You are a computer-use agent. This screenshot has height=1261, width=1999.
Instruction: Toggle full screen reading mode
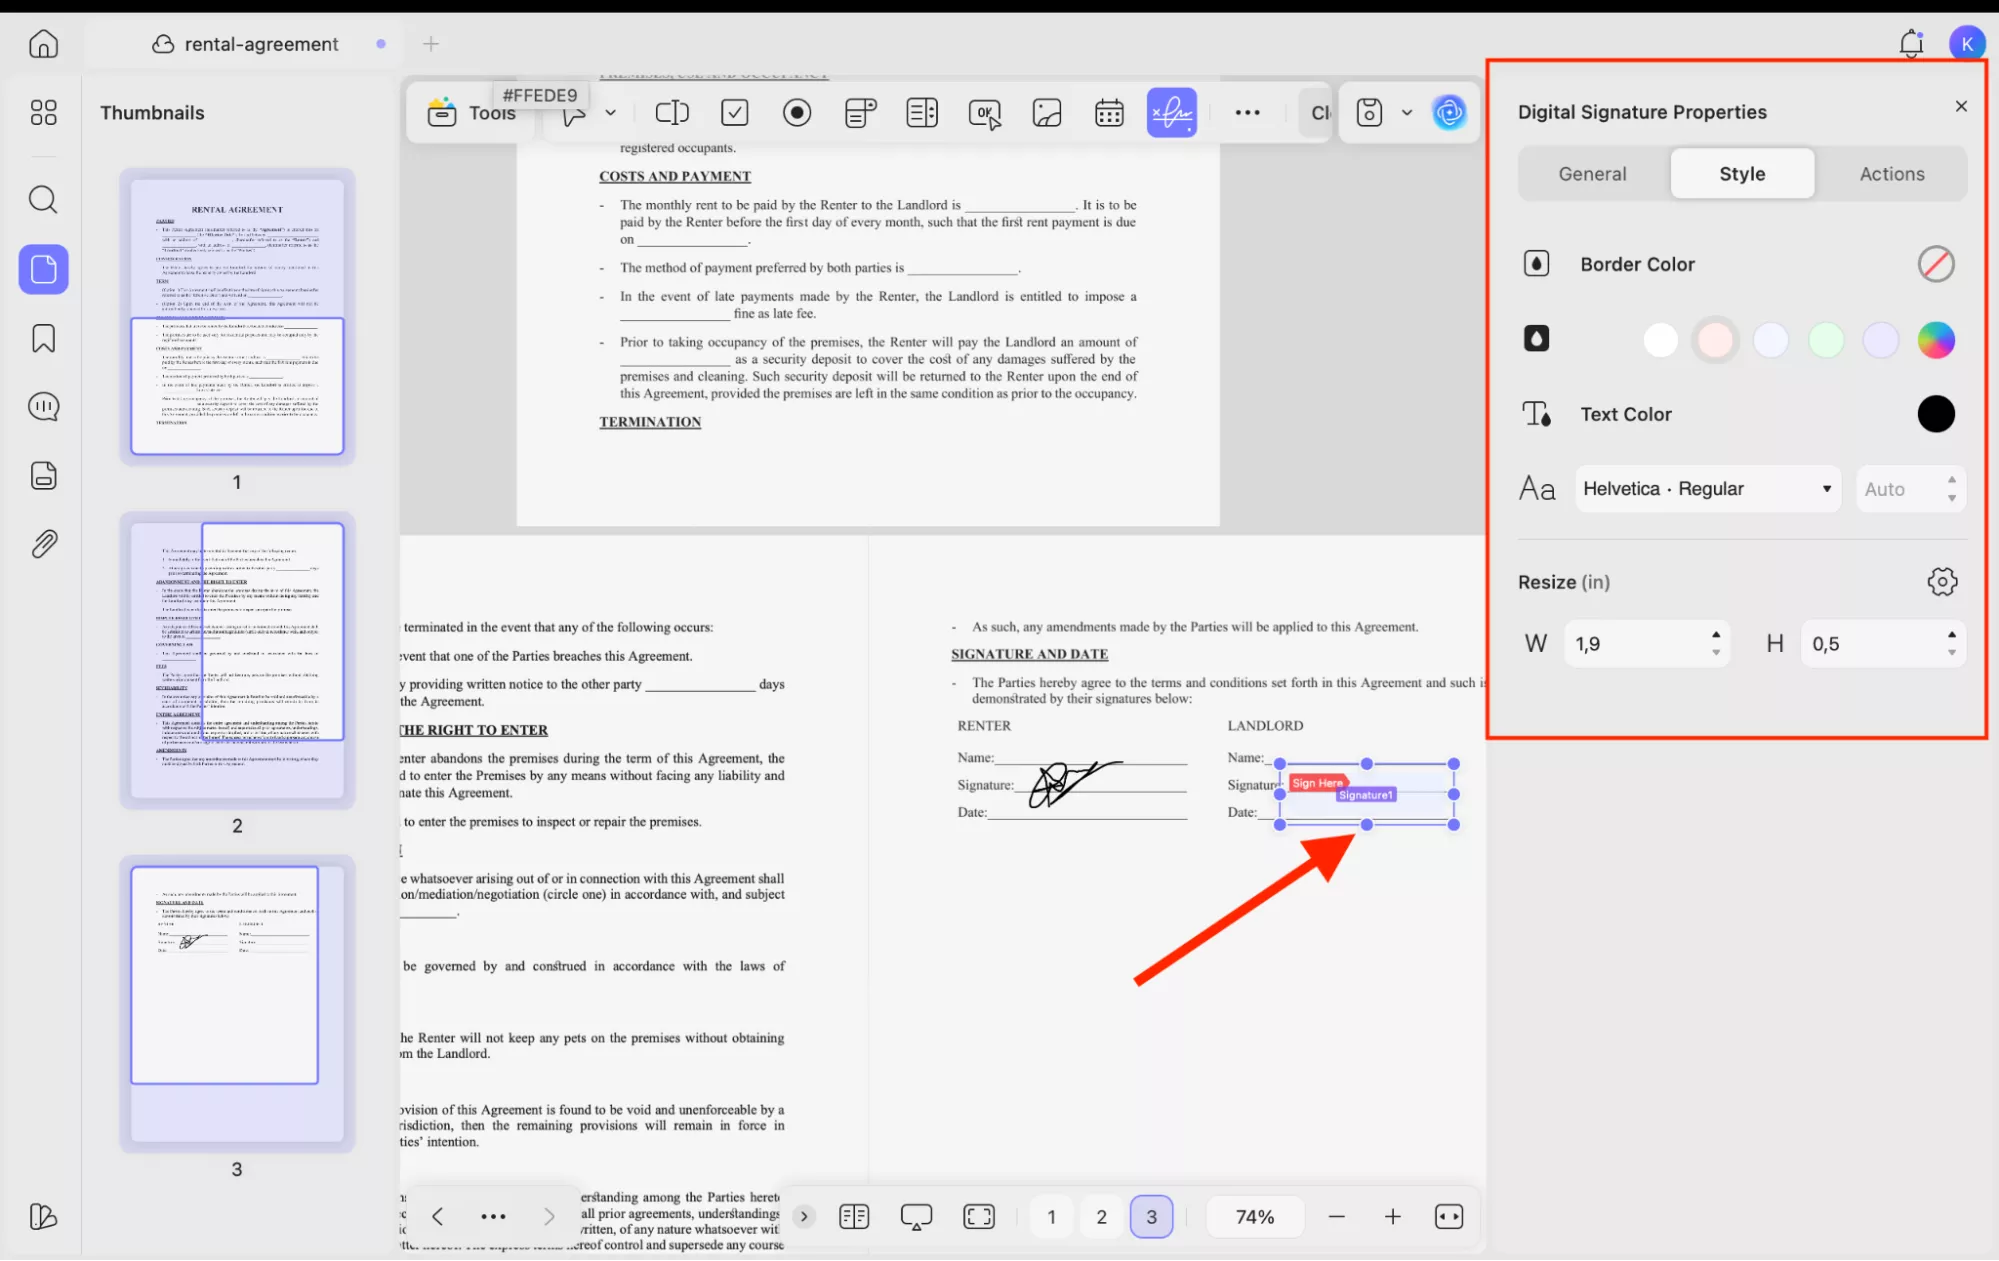pyautogui.click(x=979, y=1216)
